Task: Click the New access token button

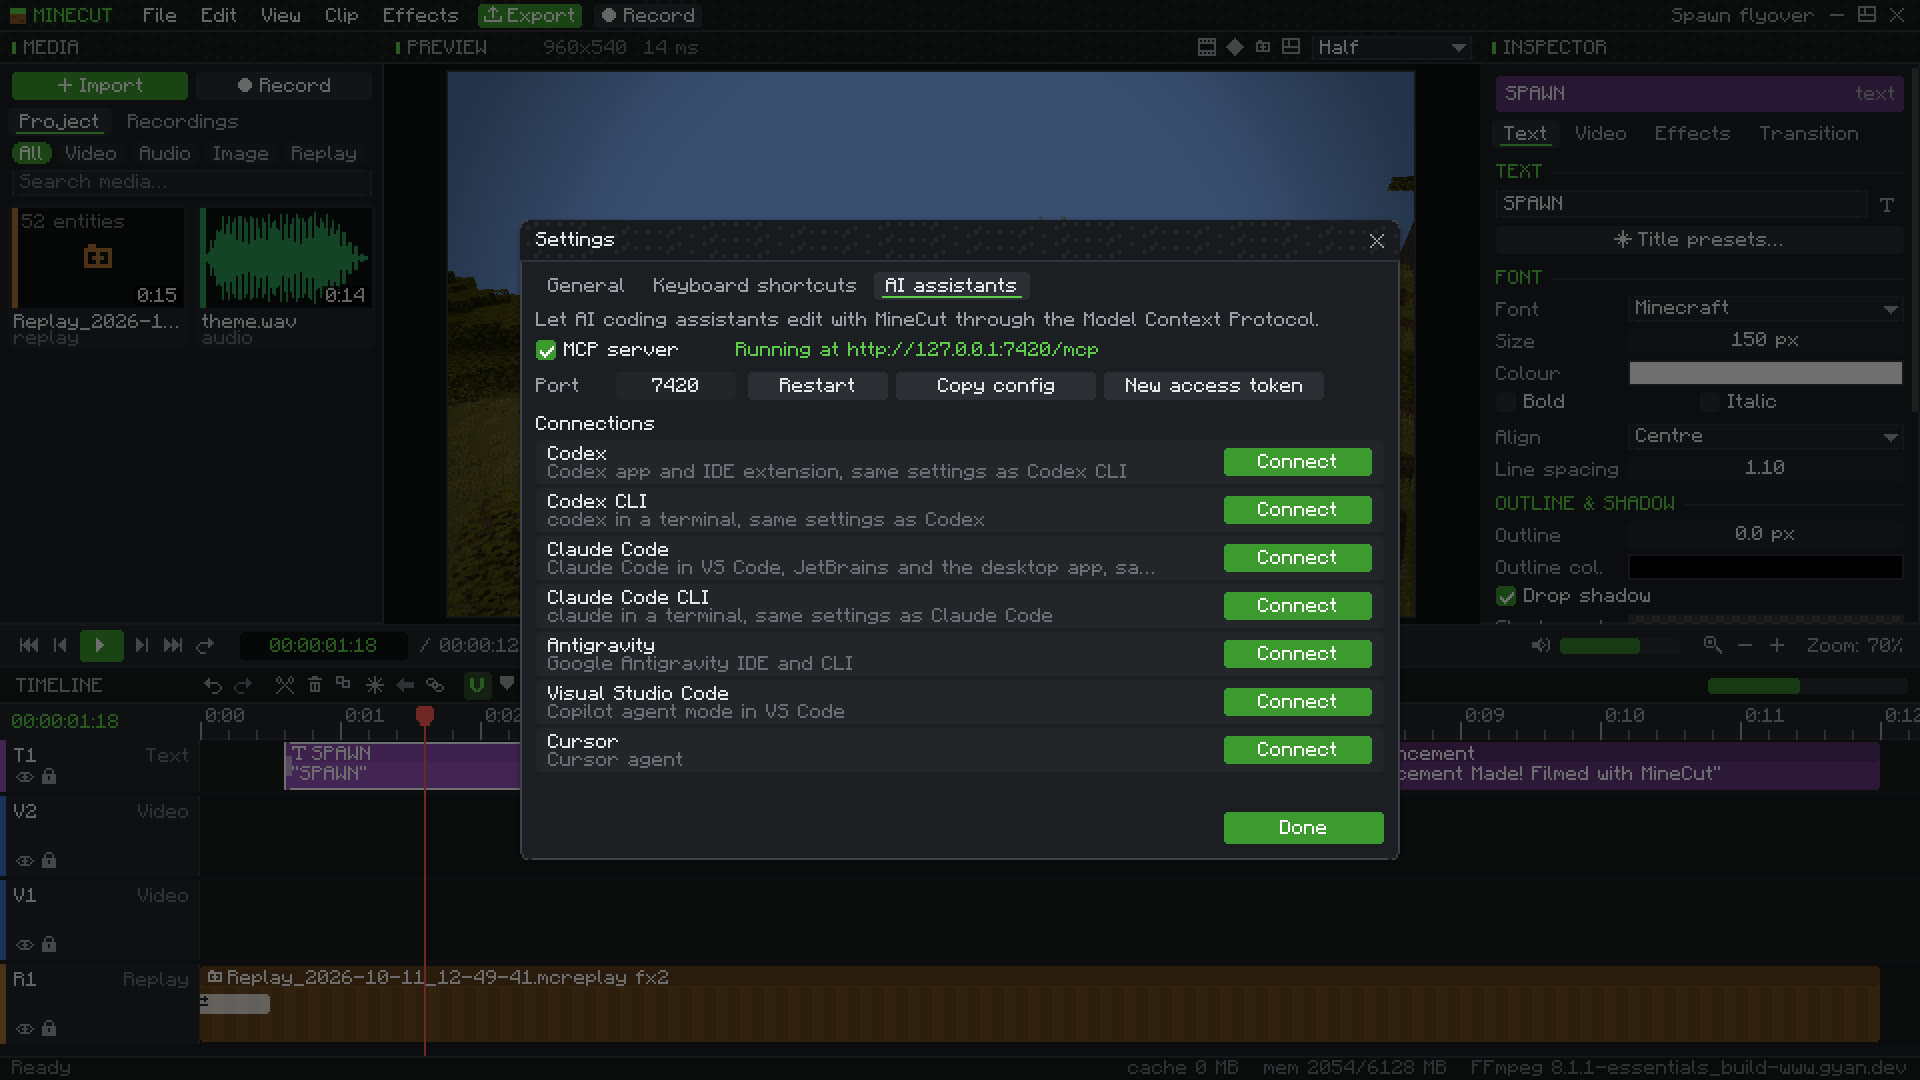Action: pos(1213,386)
